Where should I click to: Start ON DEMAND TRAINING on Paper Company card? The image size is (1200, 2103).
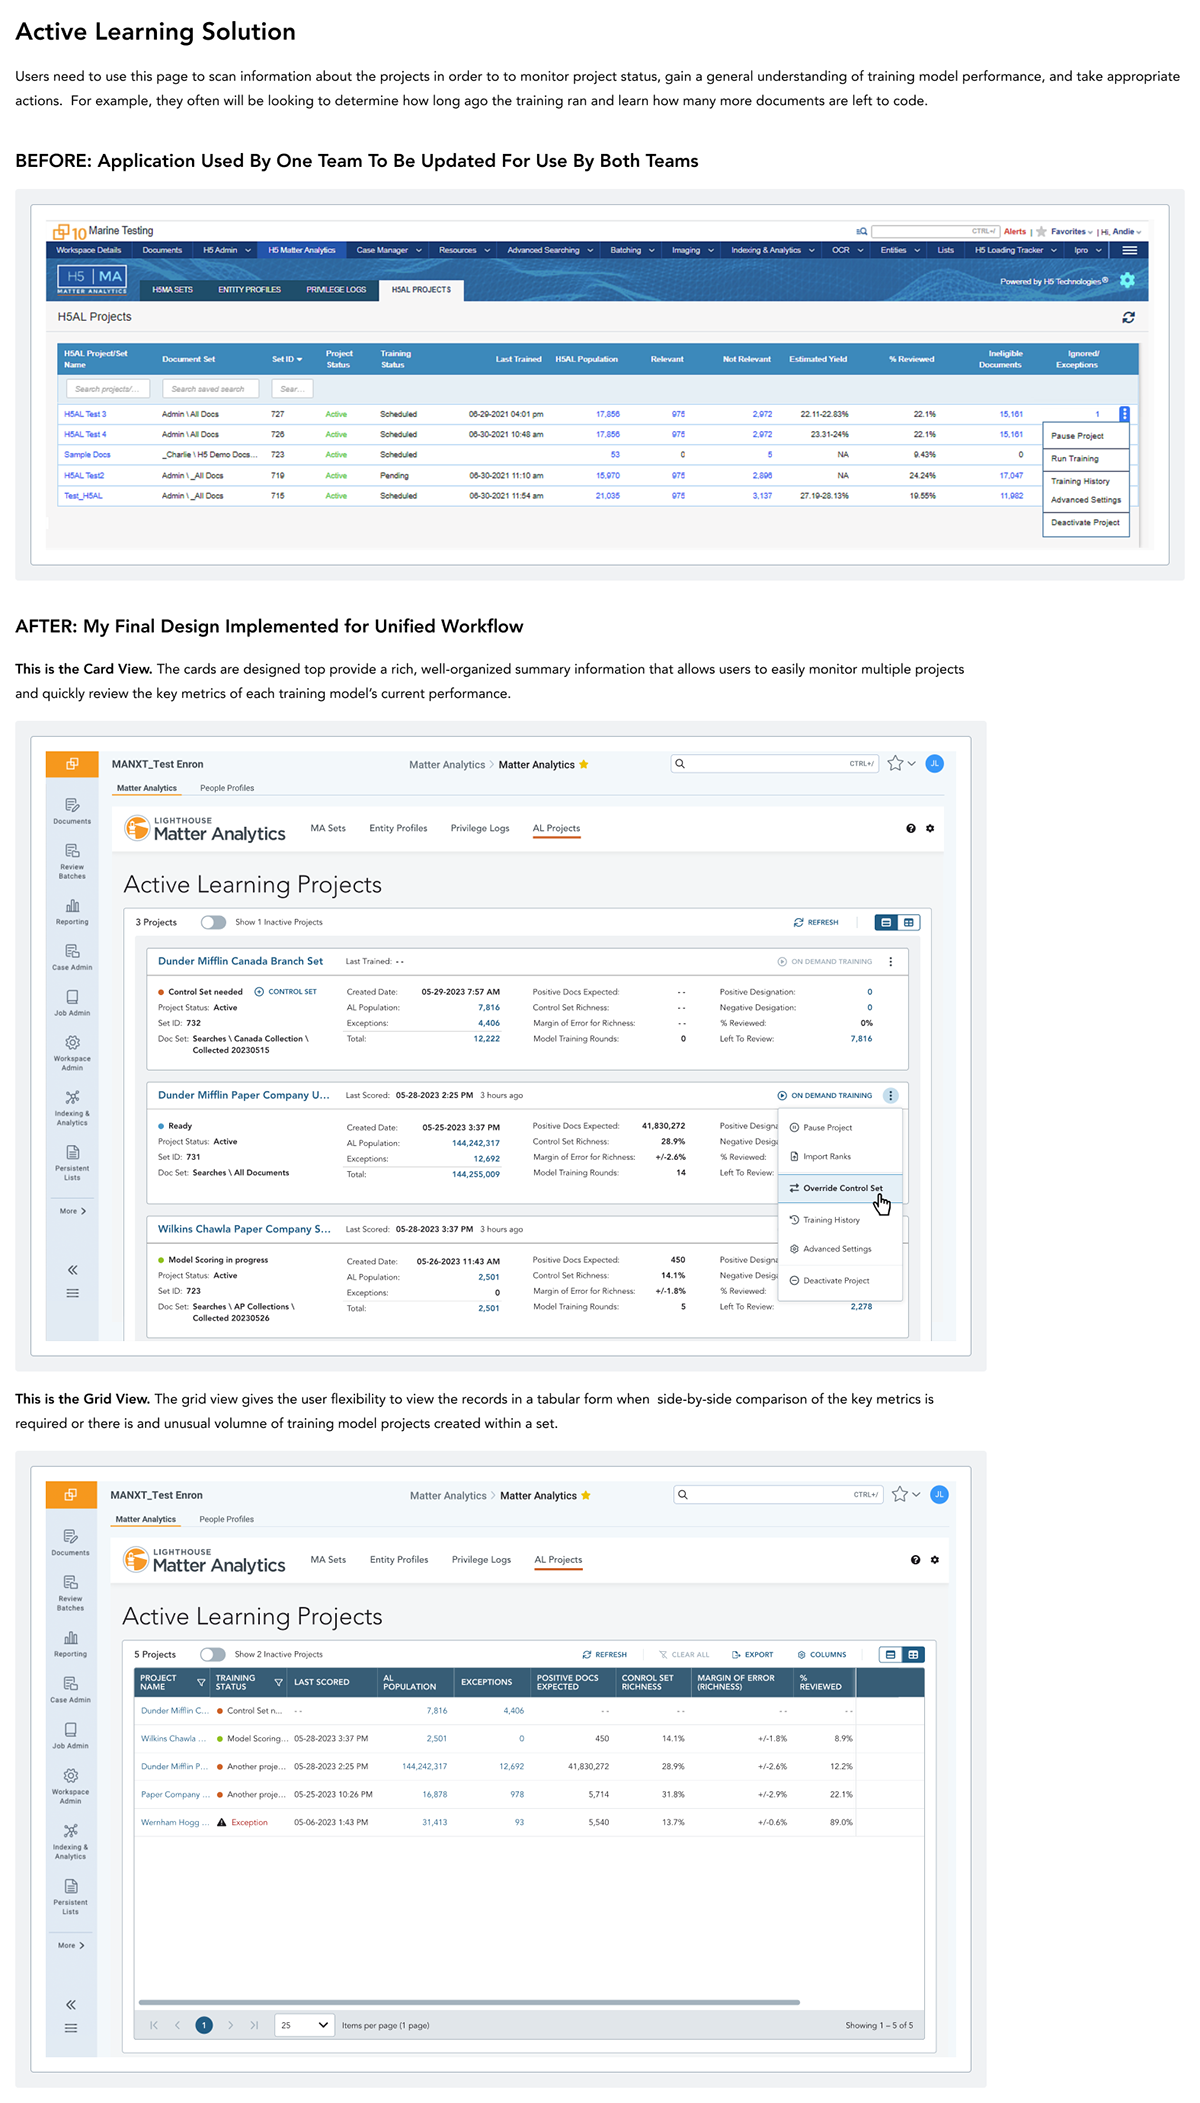825,1095
